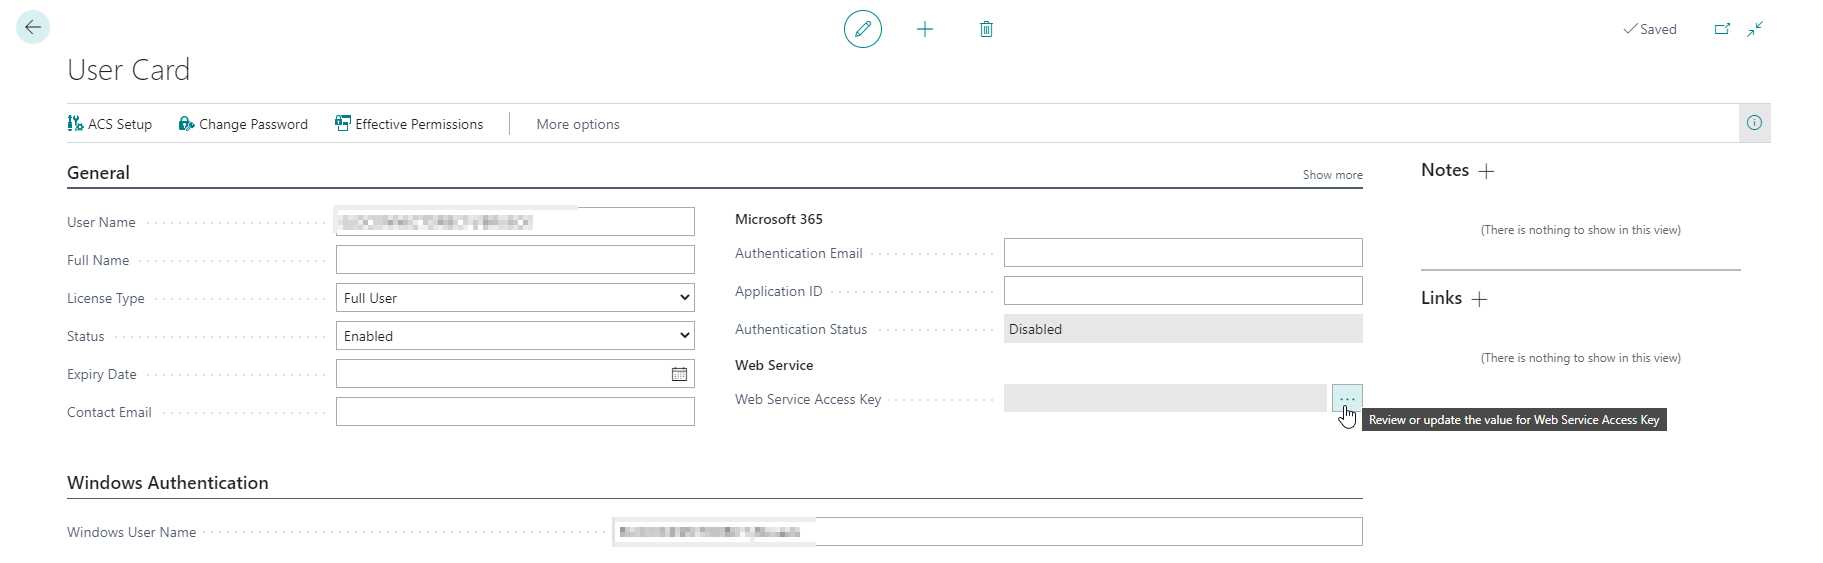Click the Web Service Access Key ellipsis button
The image size is (1823, 563).
(1347, 398)
